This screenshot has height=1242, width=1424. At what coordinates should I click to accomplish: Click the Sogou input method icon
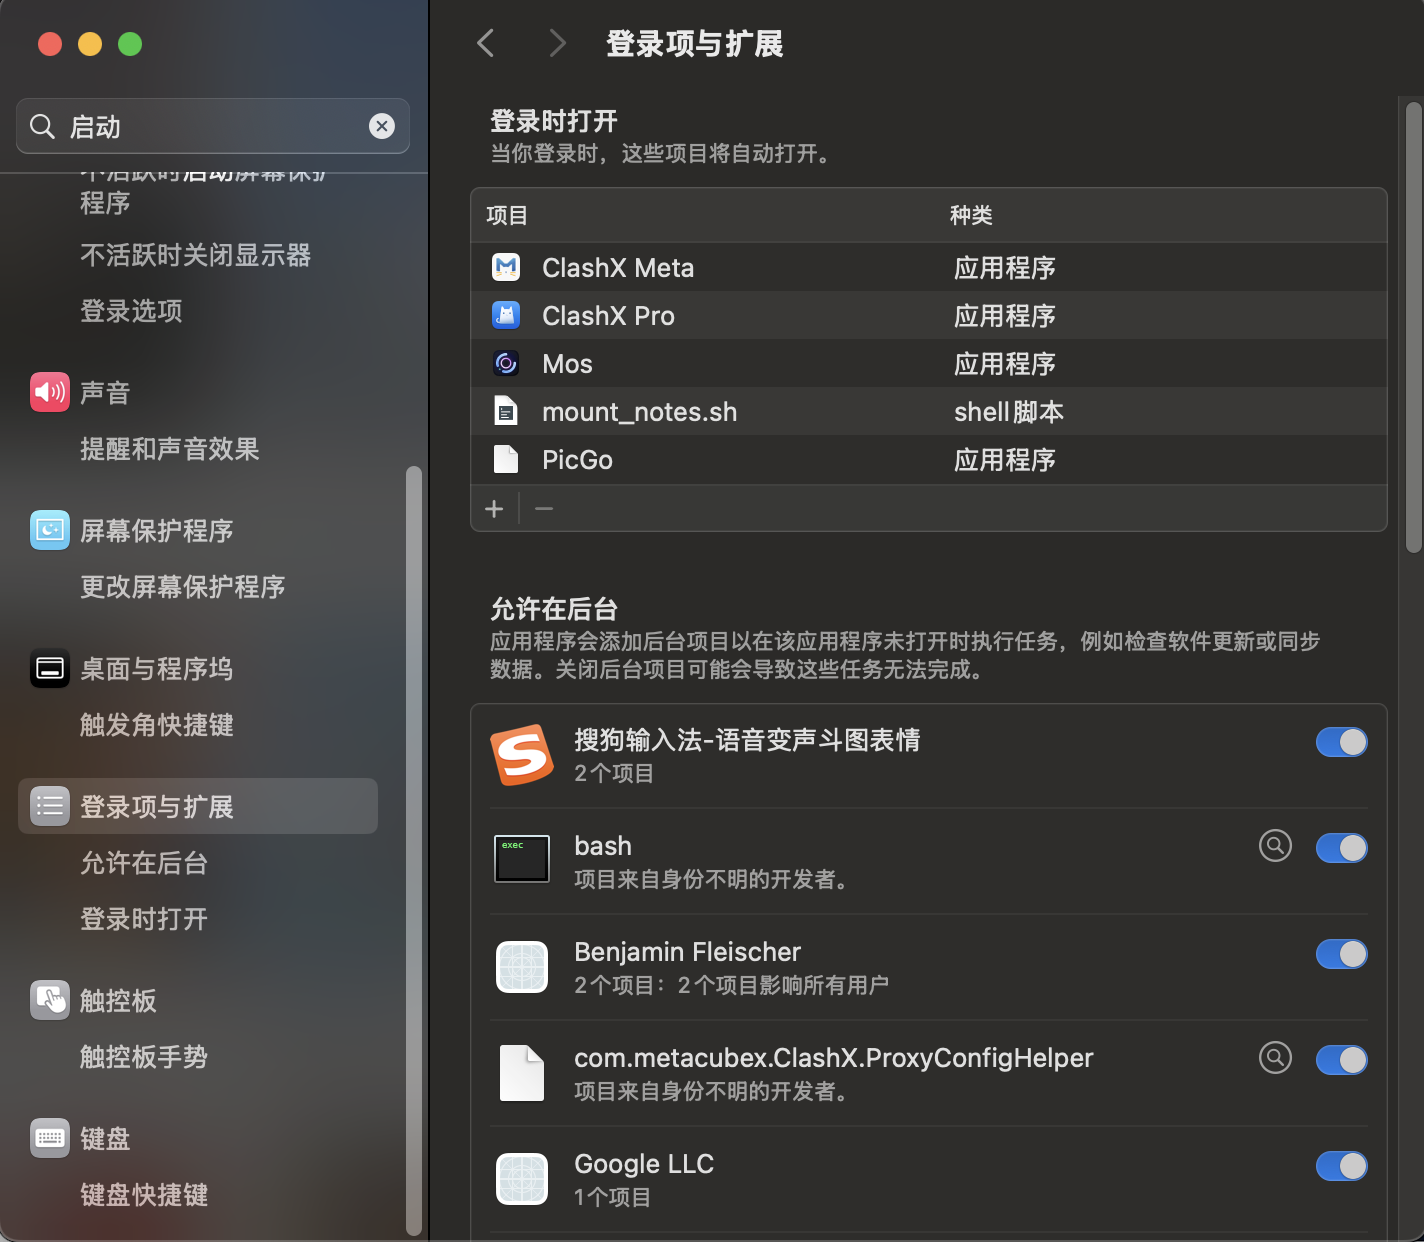coord(521,755)
